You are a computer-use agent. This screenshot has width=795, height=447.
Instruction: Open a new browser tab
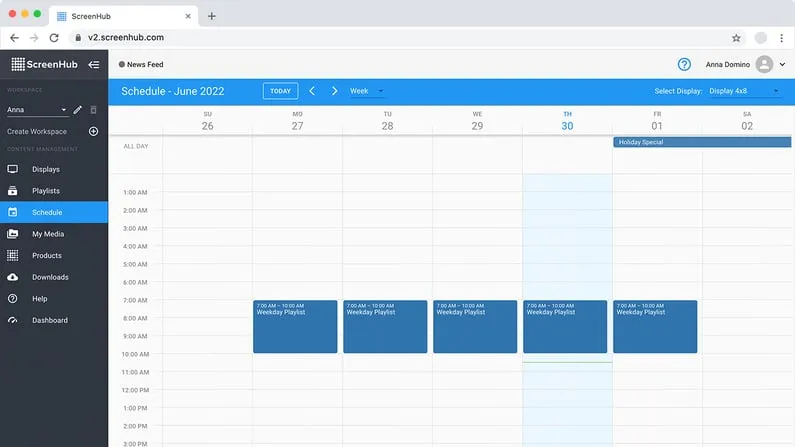(x=211, y=16)
